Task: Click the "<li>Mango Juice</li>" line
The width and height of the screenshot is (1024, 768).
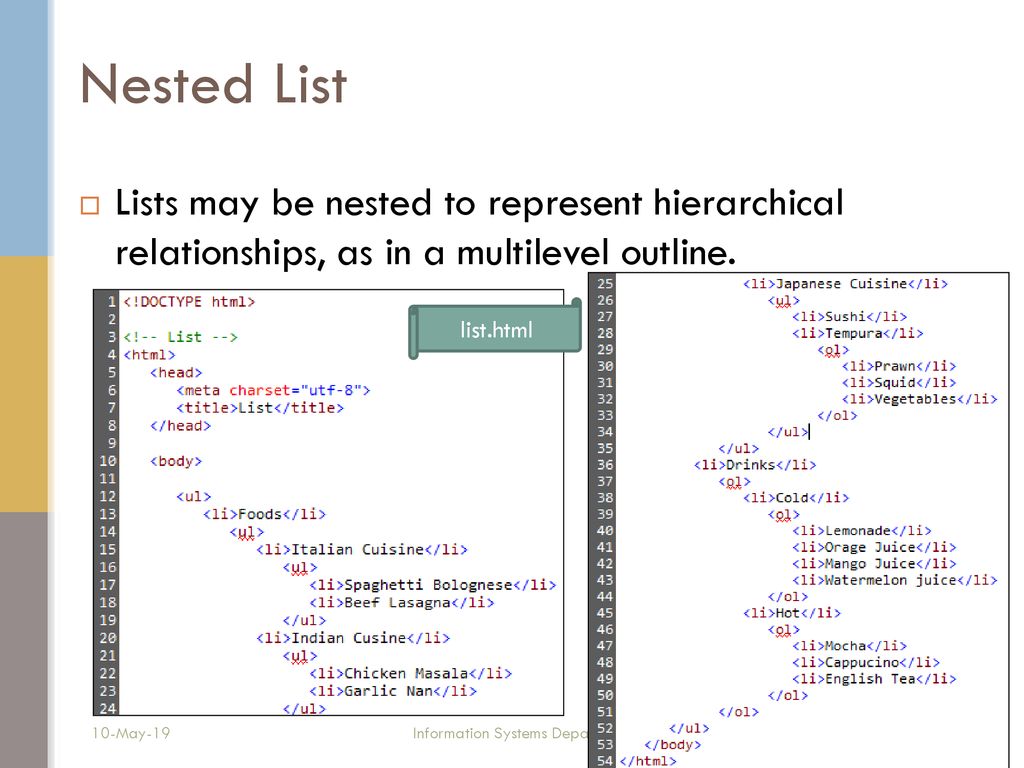Action: [x=874, y=563]
